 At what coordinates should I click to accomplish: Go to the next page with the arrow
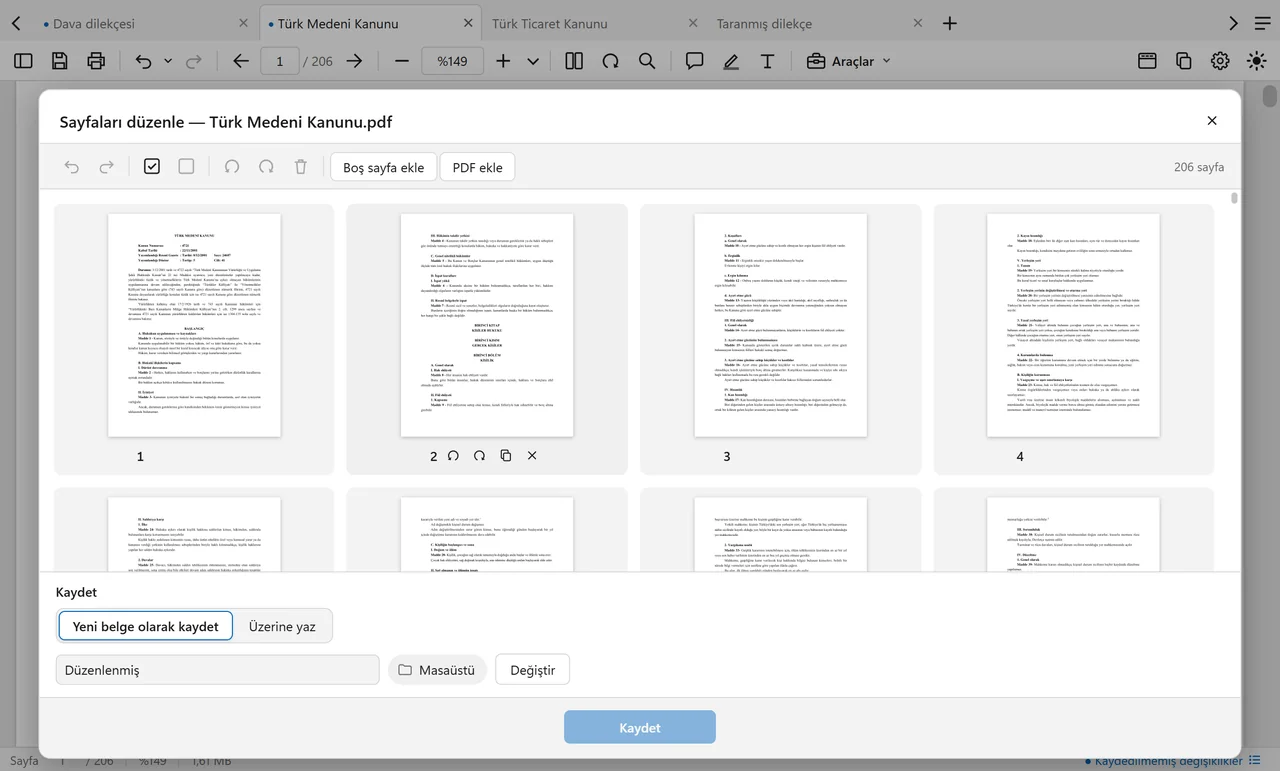coord(354,61)
